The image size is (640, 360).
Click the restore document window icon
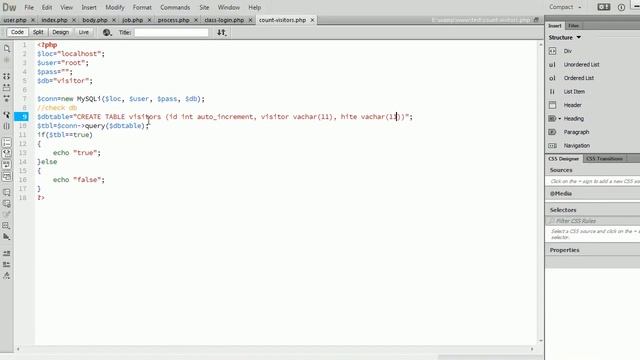[536, 20]
